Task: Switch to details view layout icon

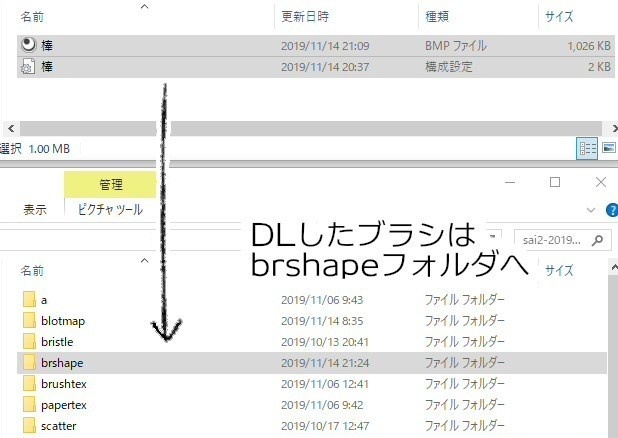Action: pos(587,148)
